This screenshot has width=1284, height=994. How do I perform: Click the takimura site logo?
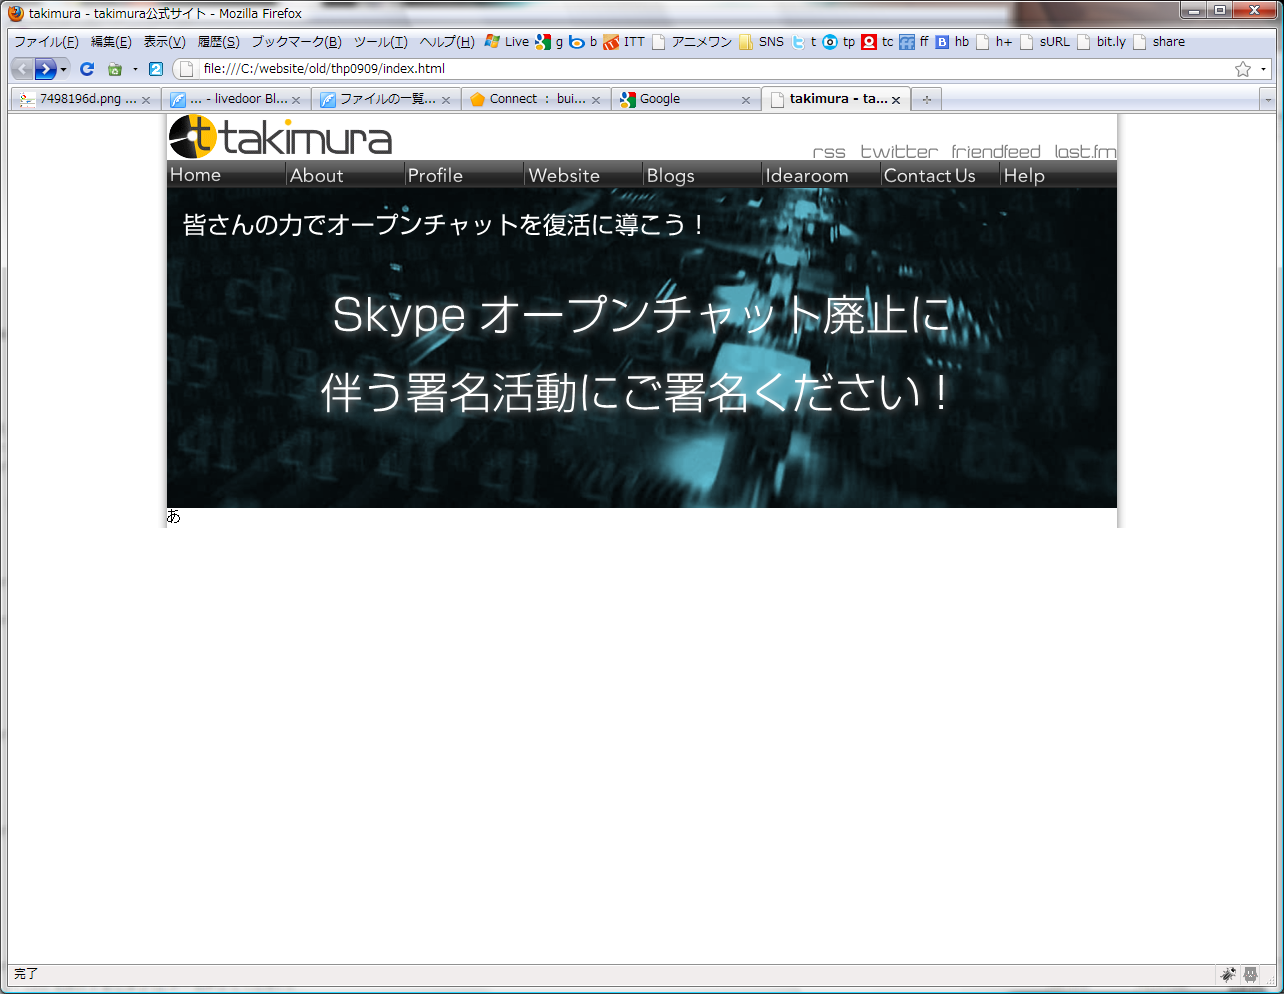[x=280, y=137]
